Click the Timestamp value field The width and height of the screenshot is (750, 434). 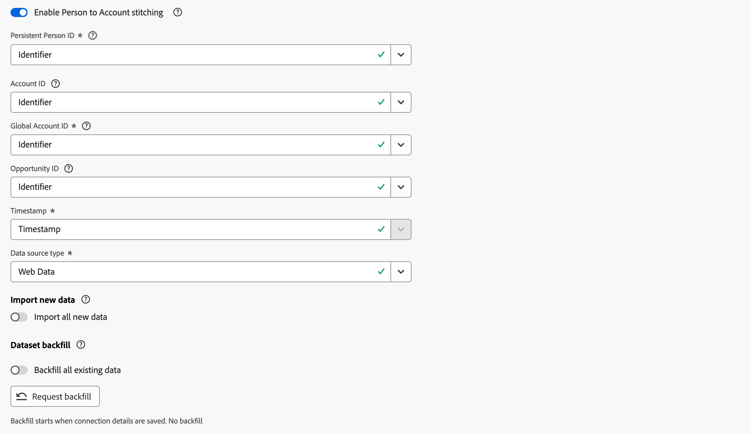(200, 229)
